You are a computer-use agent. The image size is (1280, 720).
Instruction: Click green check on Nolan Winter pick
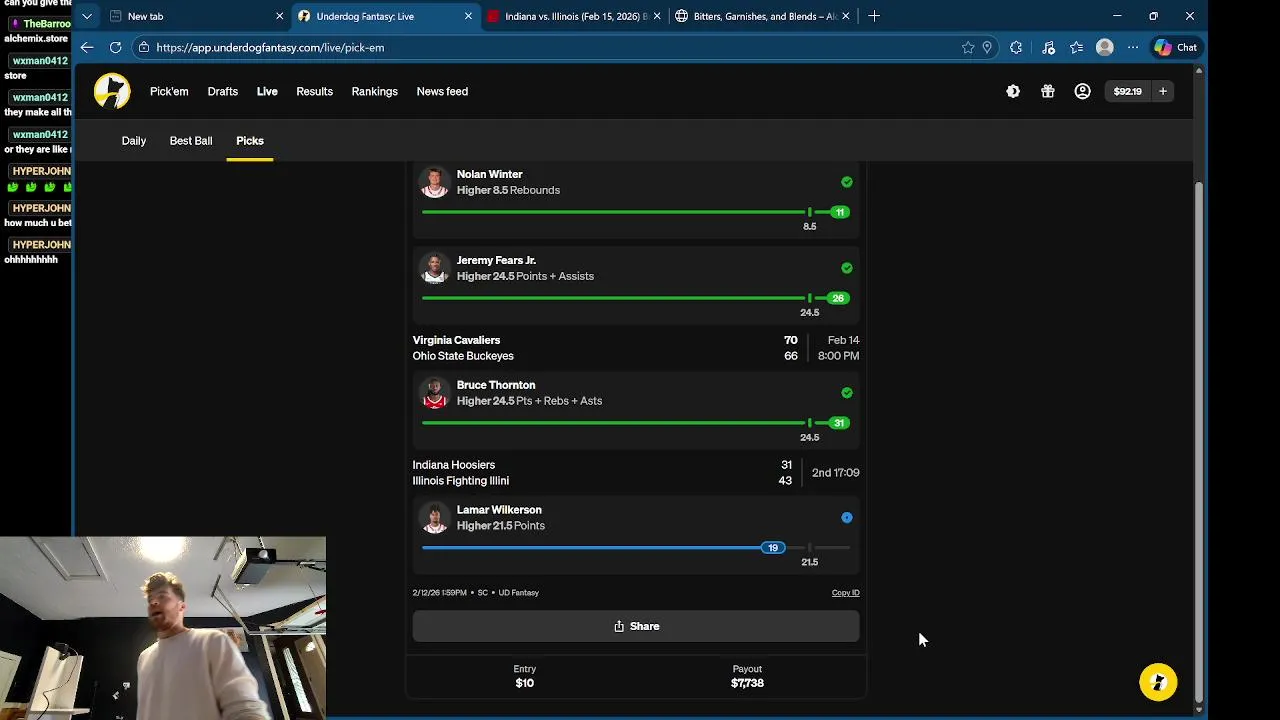847,182
